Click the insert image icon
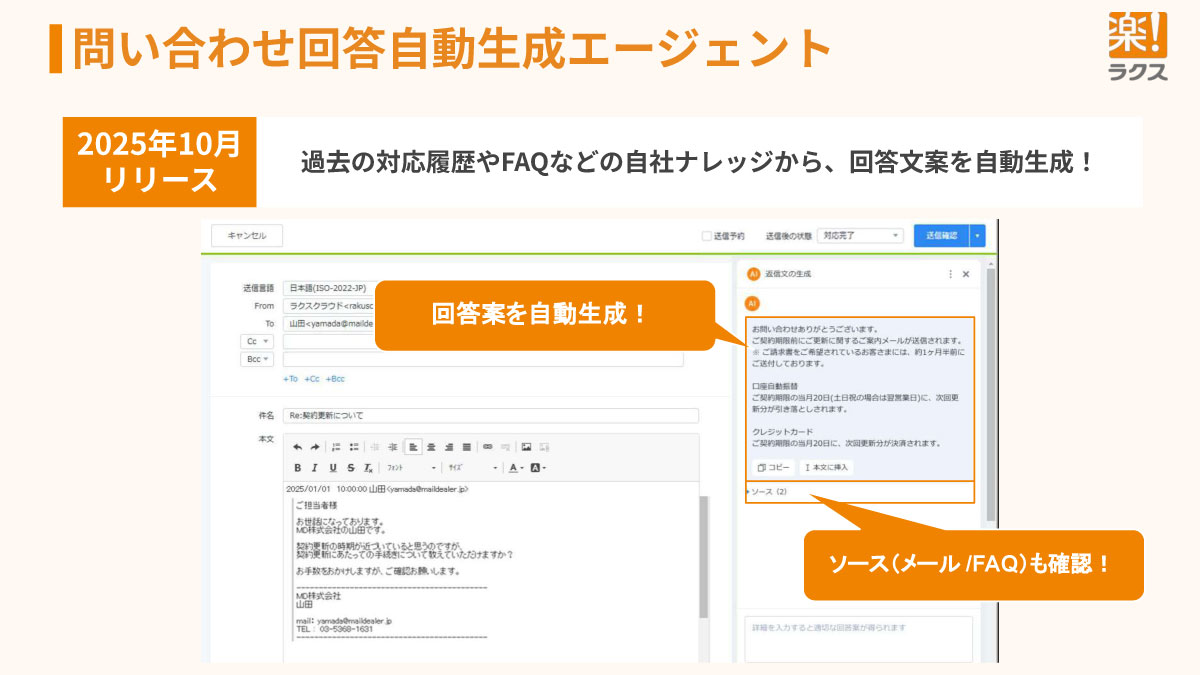 point(524,447)
